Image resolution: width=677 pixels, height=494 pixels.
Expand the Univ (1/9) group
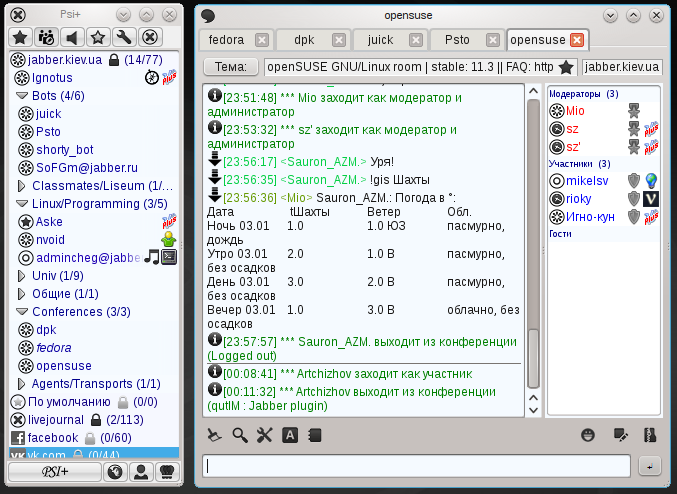[21, 276]
